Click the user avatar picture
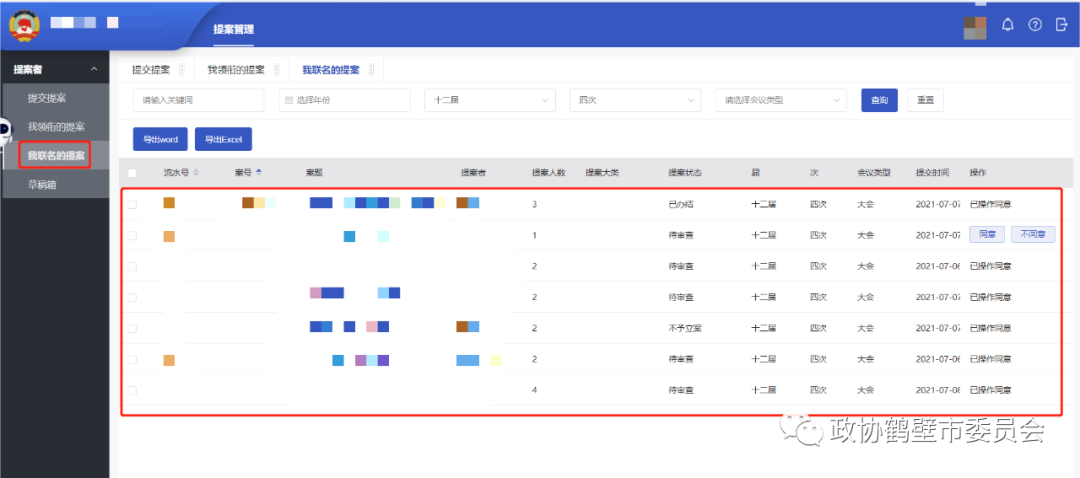 pos(975,28)
